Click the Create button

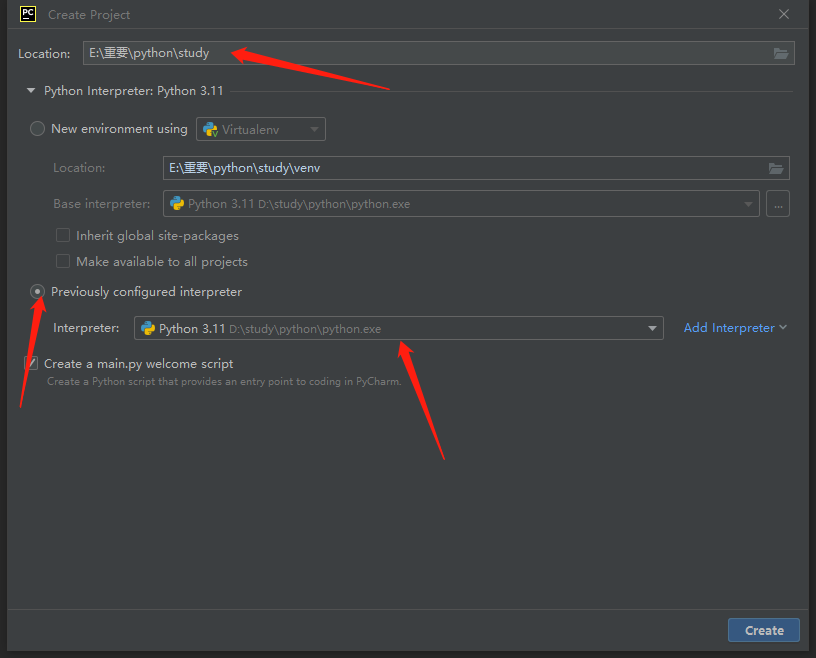pyautogui.click(x=763, y=630)
